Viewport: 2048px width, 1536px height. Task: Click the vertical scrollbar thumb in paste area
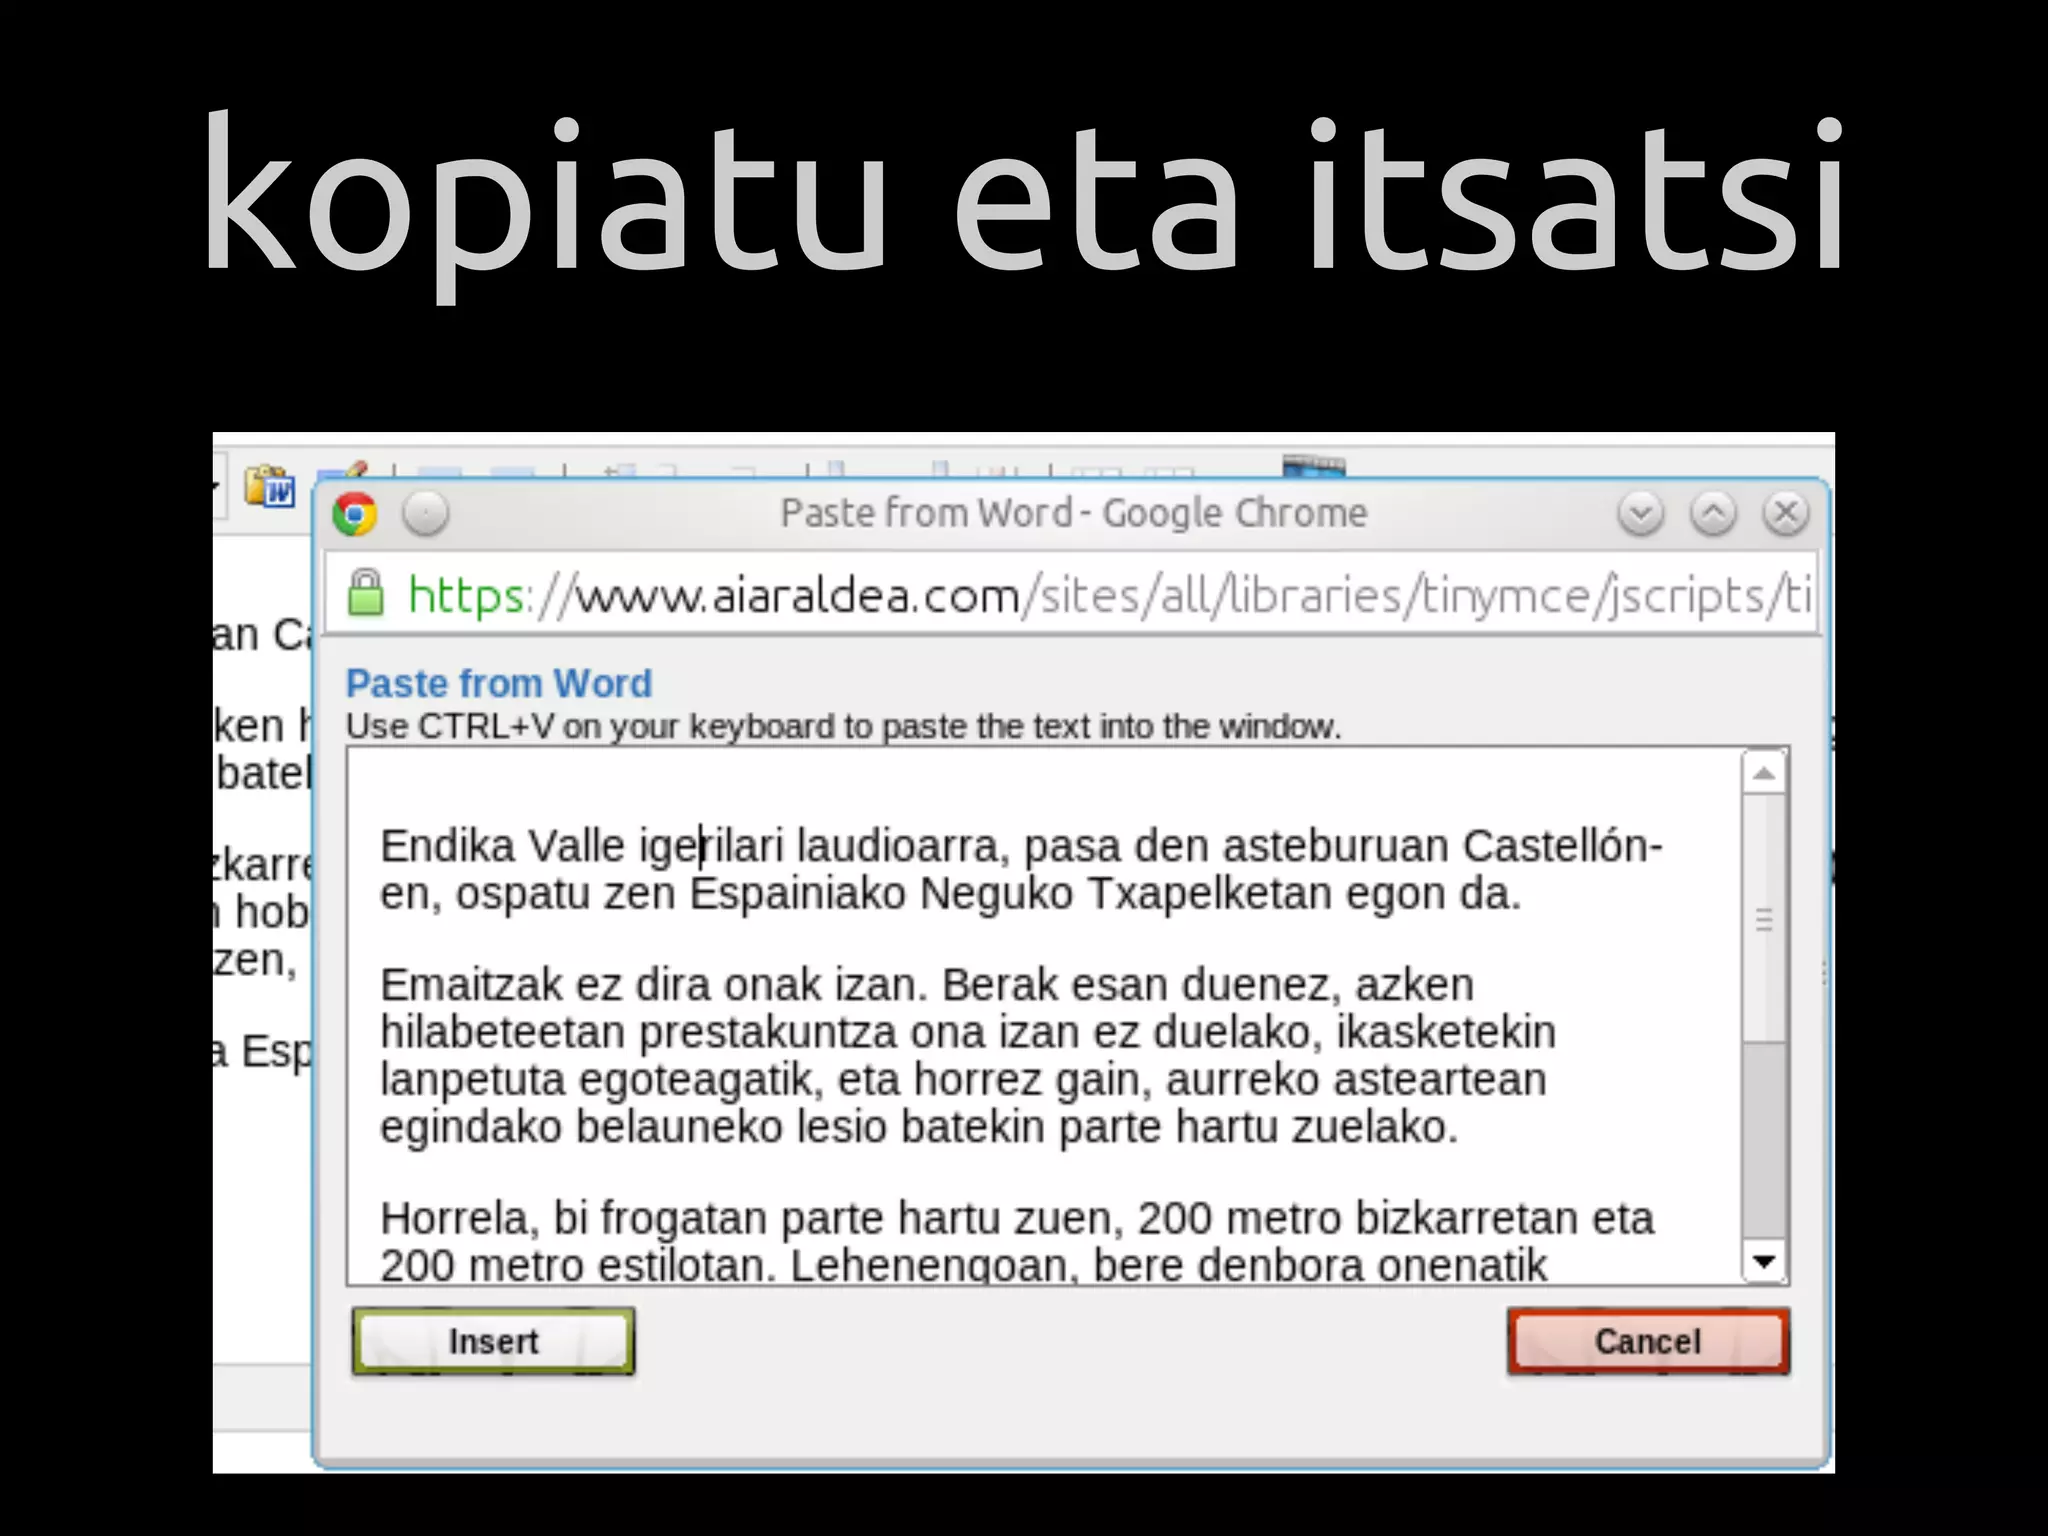pyautogui.click(x=1764, y=919)
